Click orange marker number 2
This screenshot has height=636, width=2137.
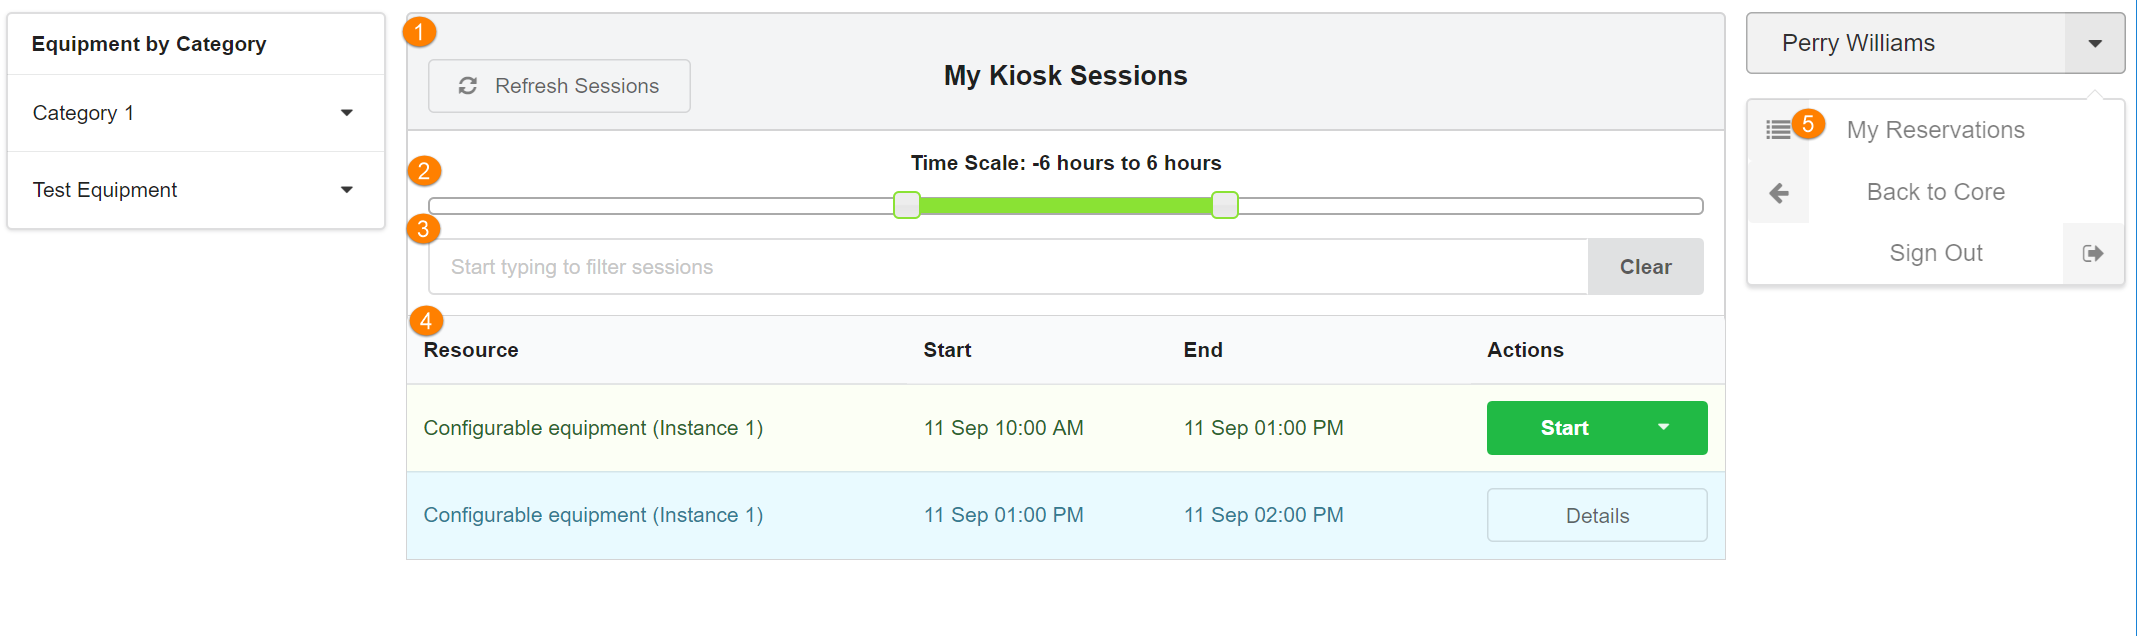click(x=424, y=171)
